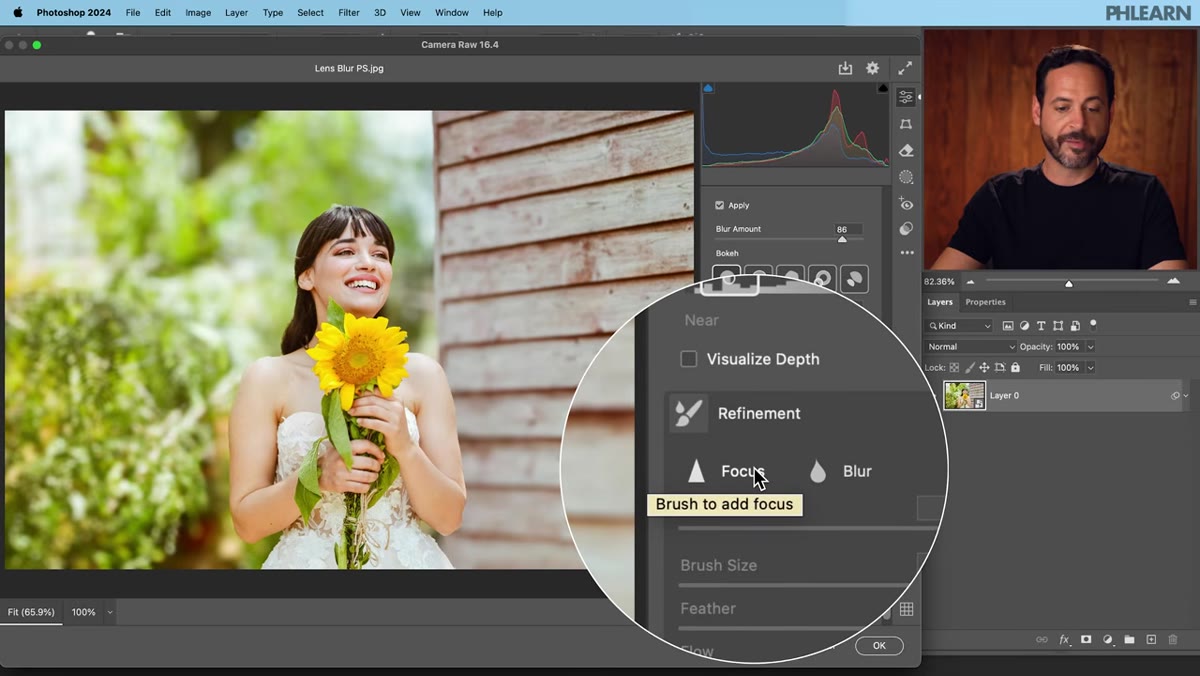
Task: Open the Layer menu
Action: click(237, 13)
